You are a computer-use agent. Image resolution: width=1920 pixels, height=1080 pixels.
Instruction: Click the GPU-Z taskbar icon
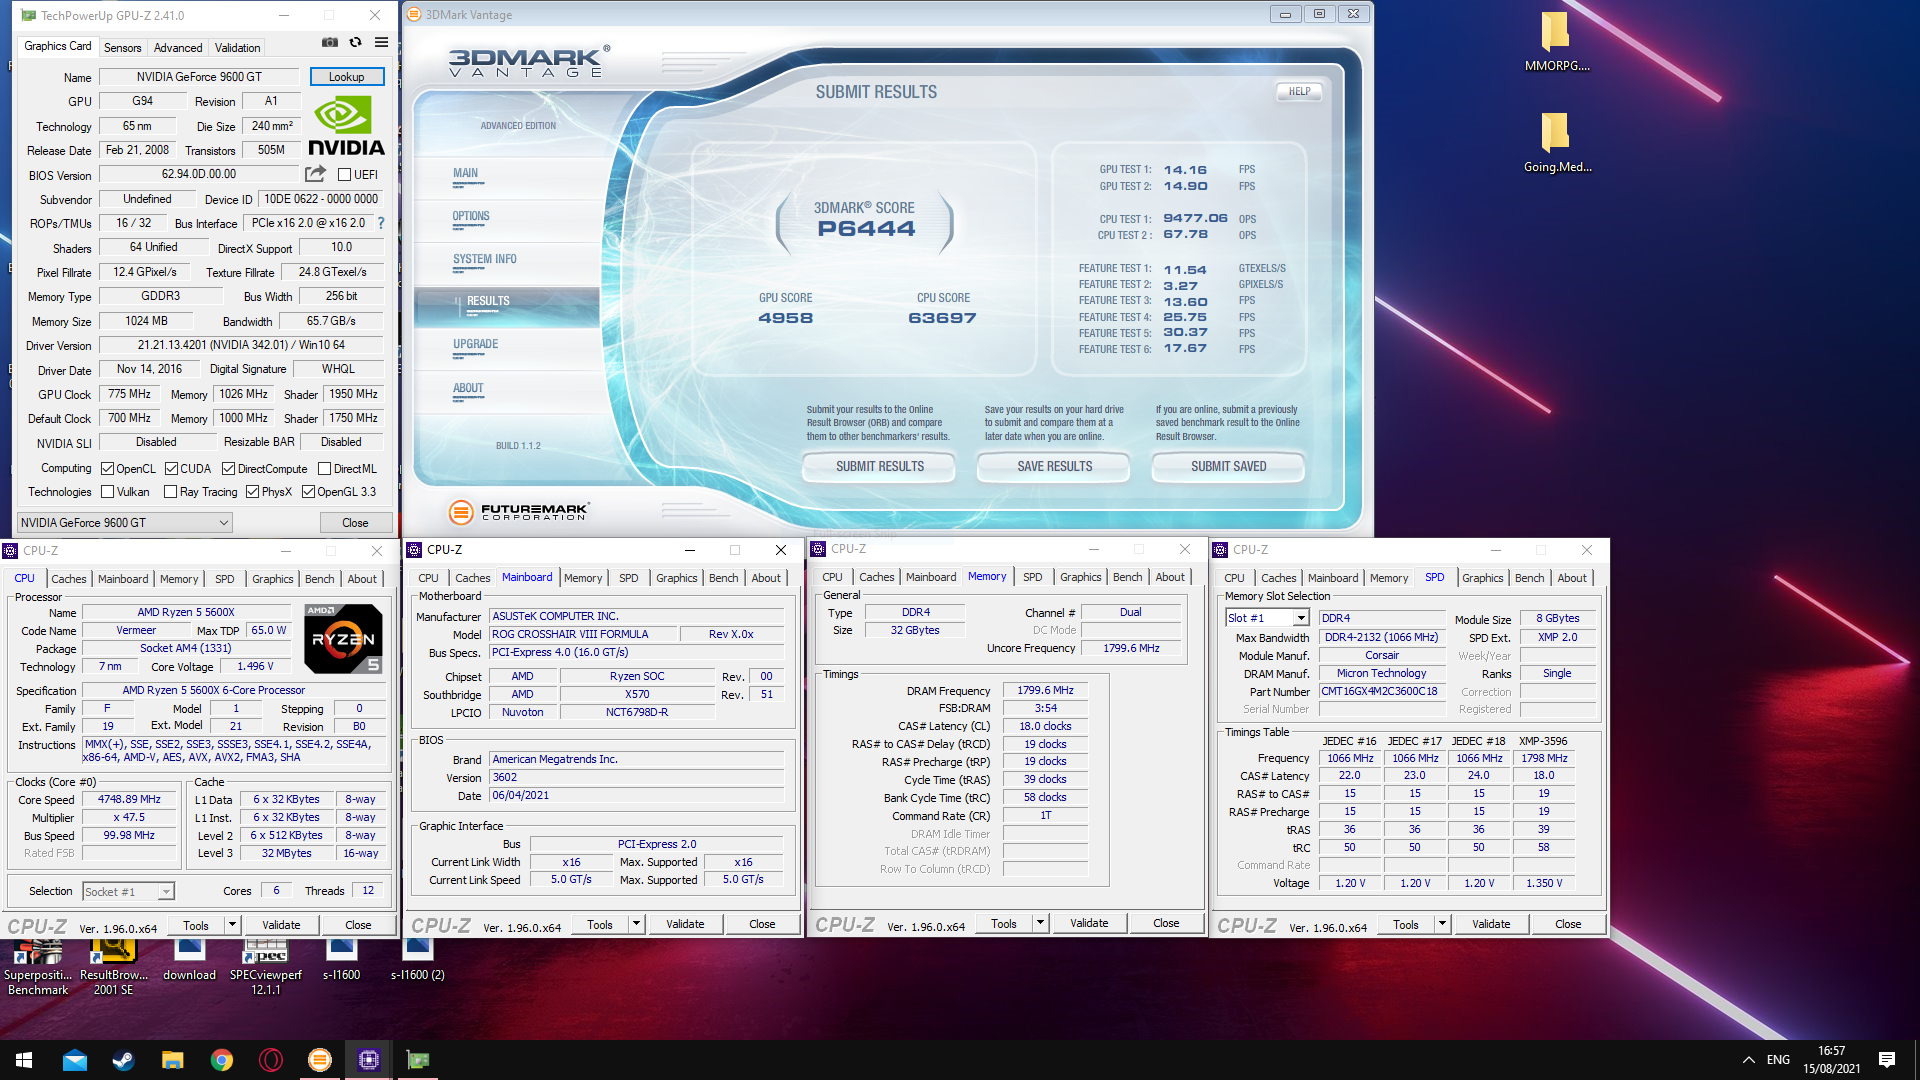pyautogui.click(x=417, y=1060)
